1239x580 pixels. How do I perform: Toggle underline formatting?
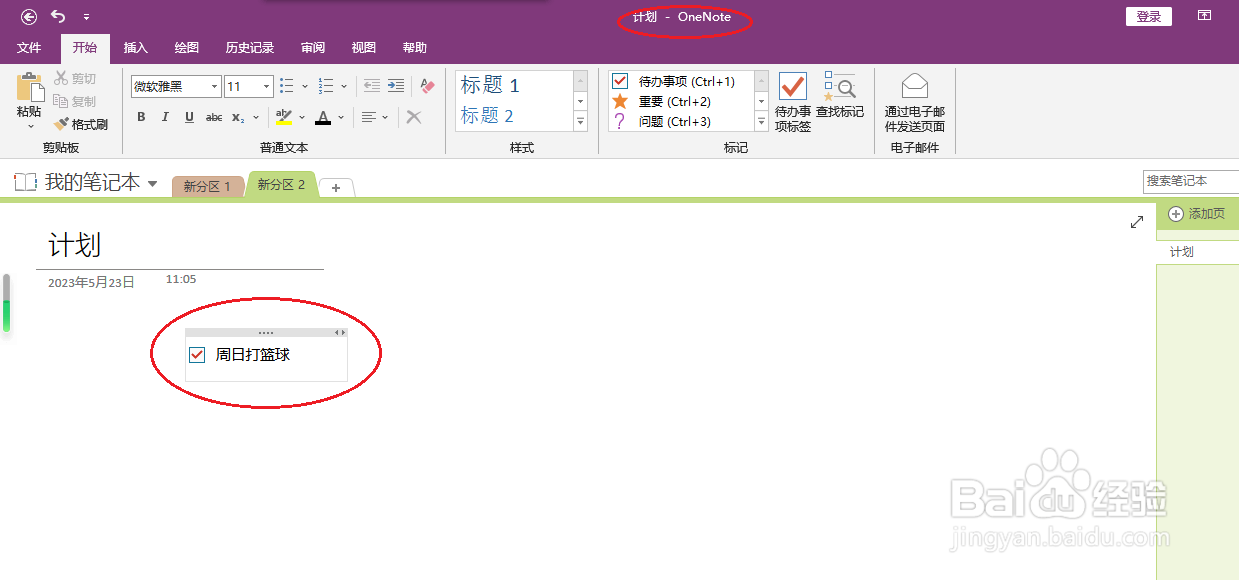point(189,117)
